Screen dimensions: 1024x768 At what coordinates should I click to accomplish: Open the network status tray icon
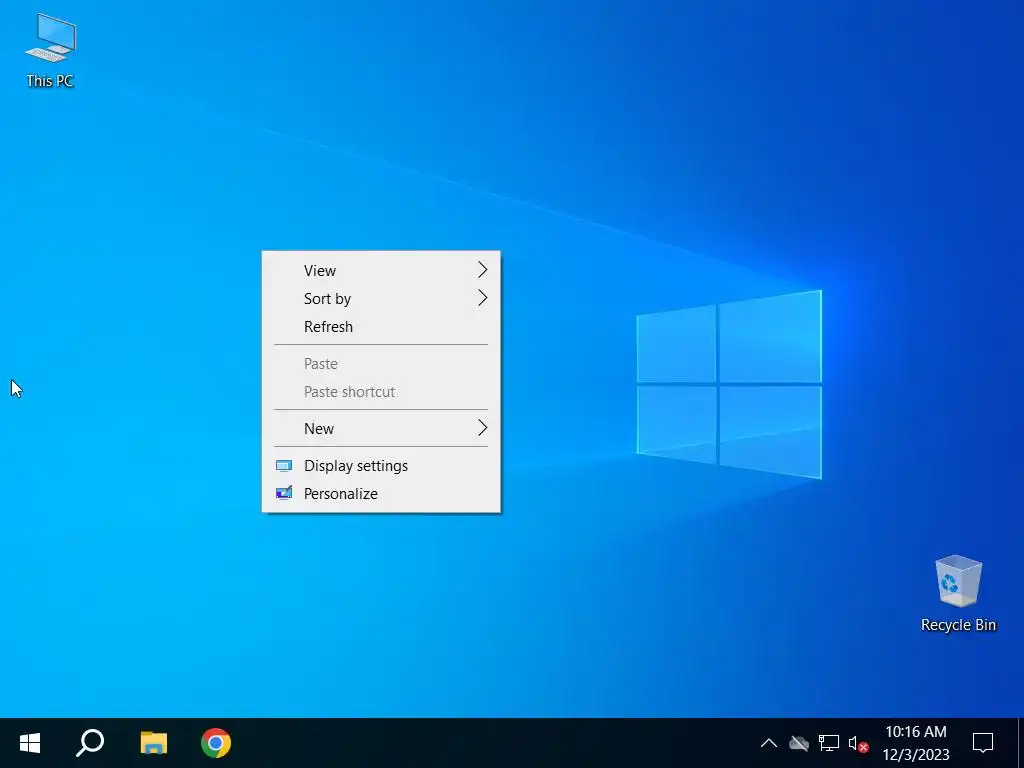[829, 743]
